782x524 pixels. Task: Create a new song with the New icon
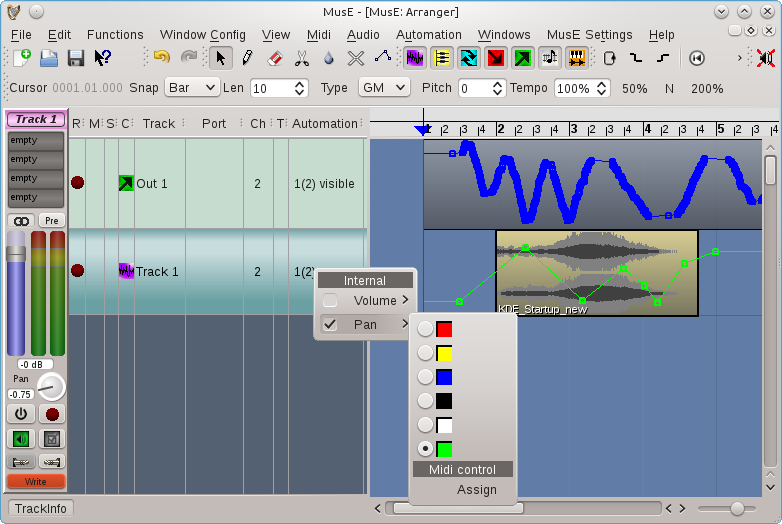[22, 58]
